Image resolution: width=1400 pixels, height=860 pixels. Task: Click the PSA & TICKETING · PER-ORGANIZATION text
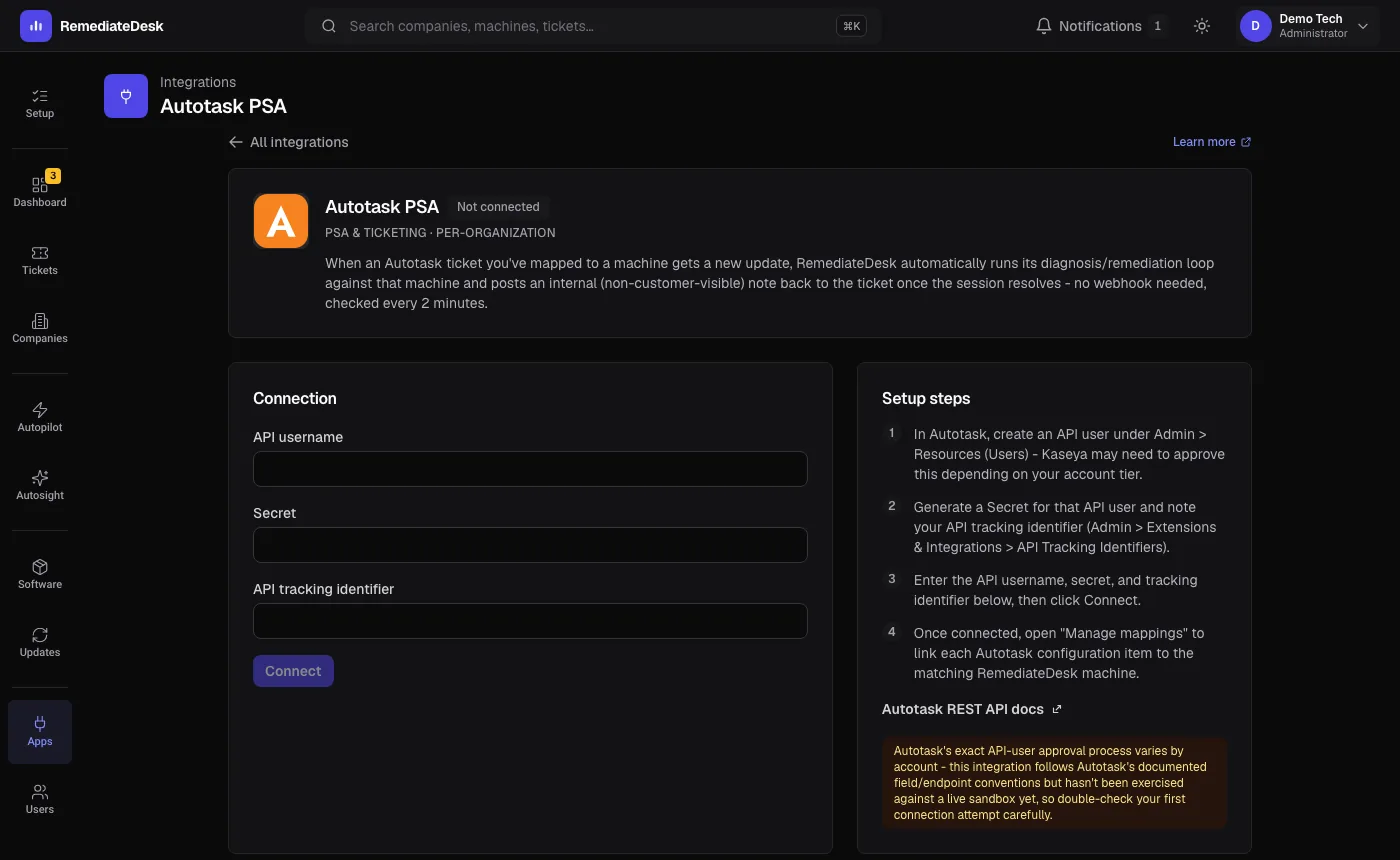coord(440,233)
